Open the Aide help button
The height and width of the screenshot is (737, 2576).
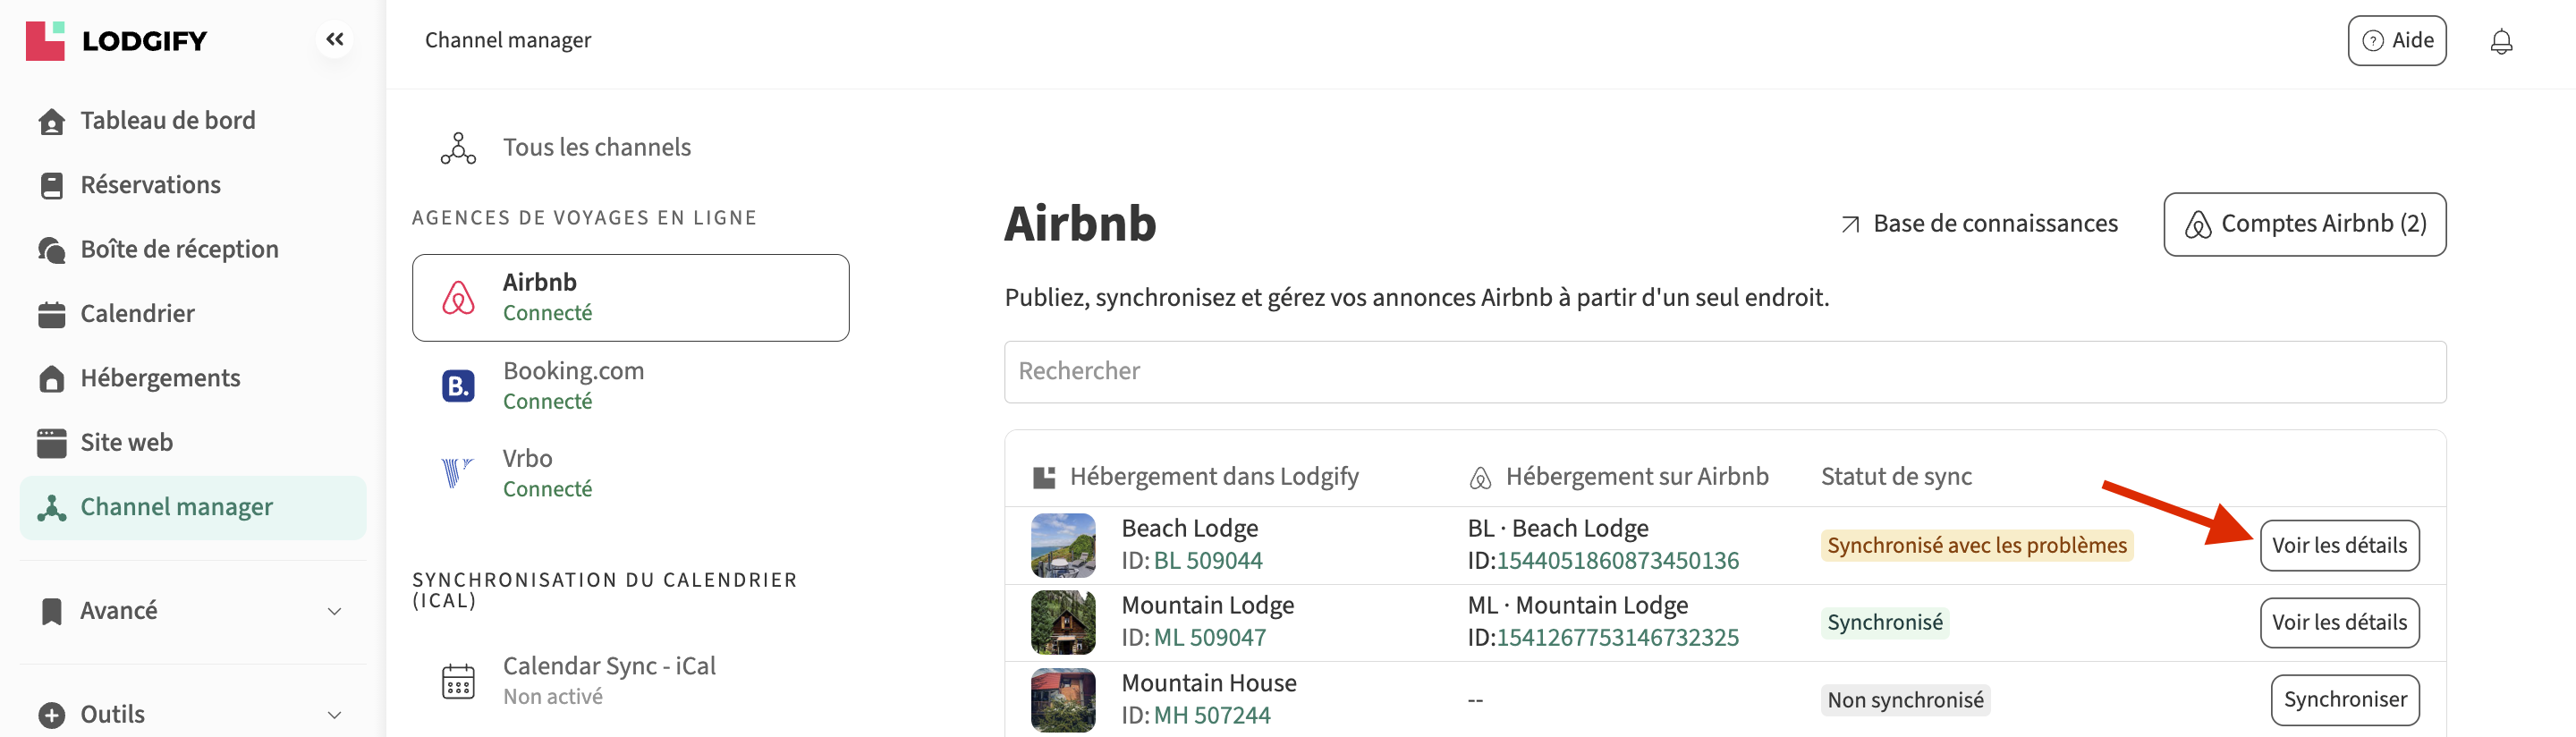[x=2396, y=41]
